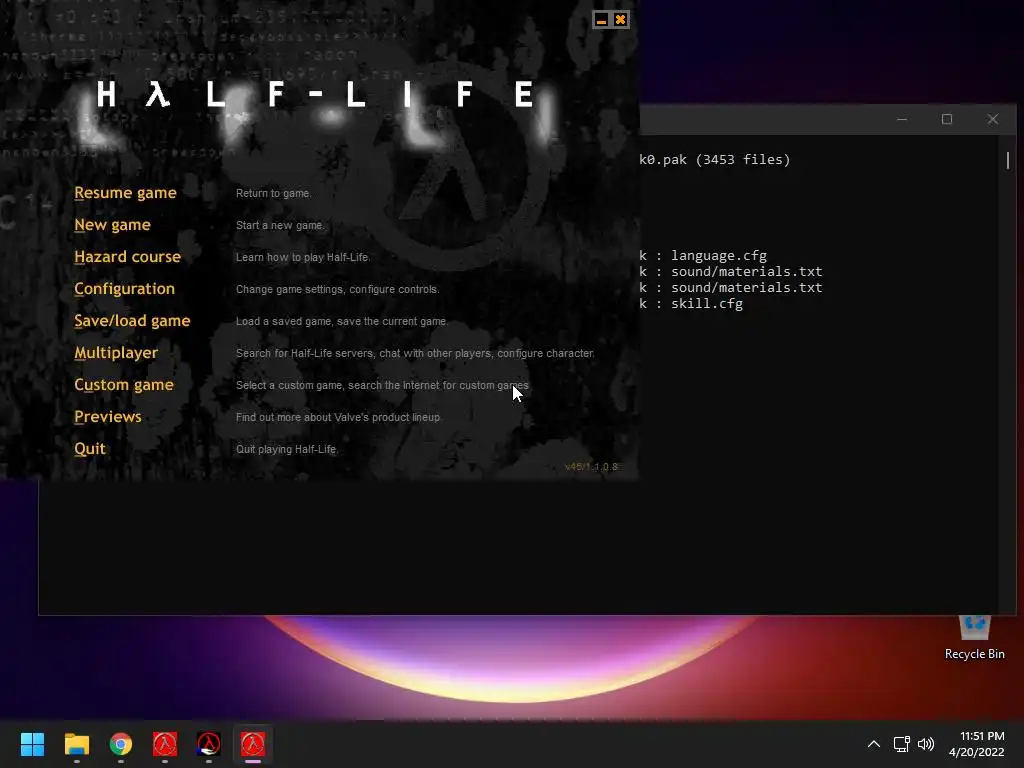The image size is (1024, 768).
Task: Switch to the dark Half-Life taskbar icon
Action: tap(209, 744)
